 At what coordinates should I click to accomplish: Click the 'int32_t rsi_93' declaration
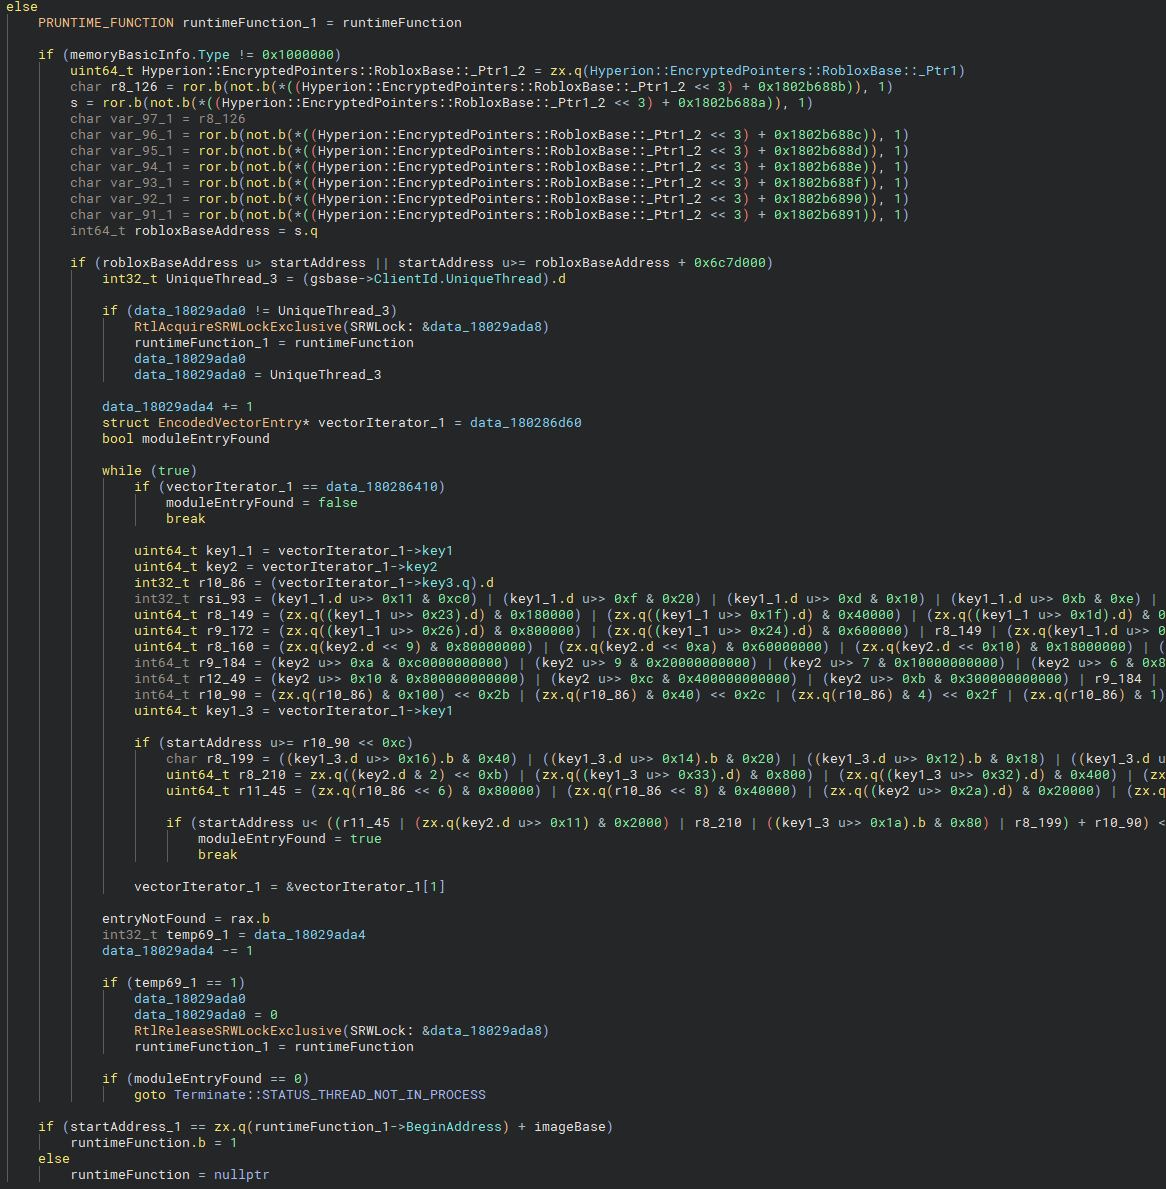[x=193, y=598]
